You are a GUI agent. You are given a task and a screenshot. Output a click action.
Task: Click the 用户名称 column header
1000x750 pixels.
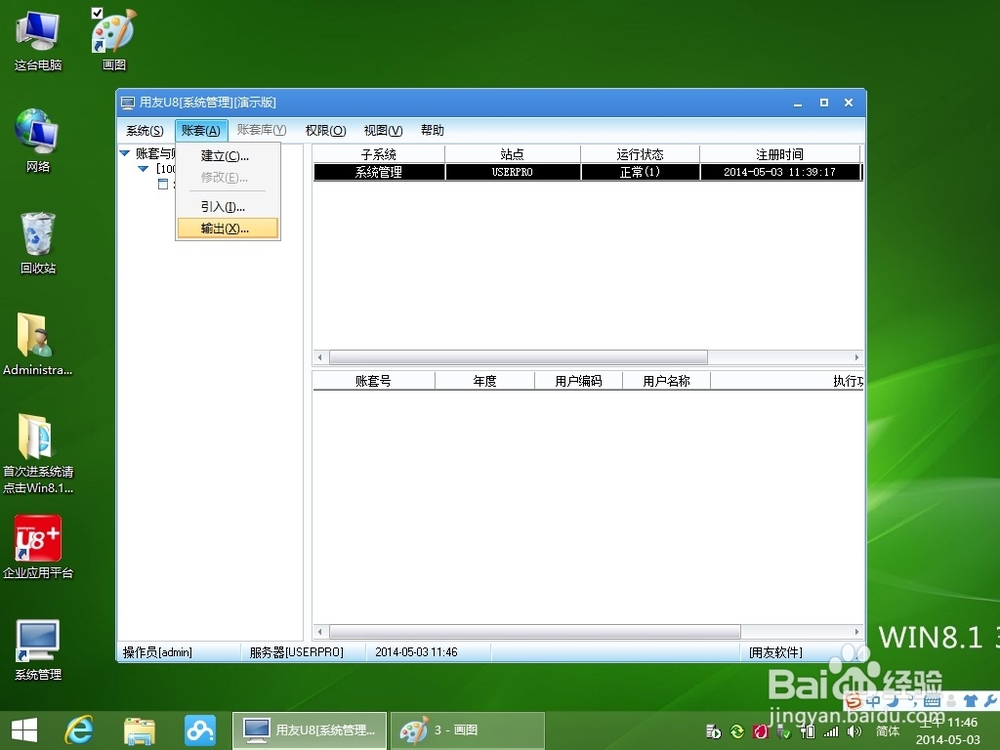click(666, 381)
